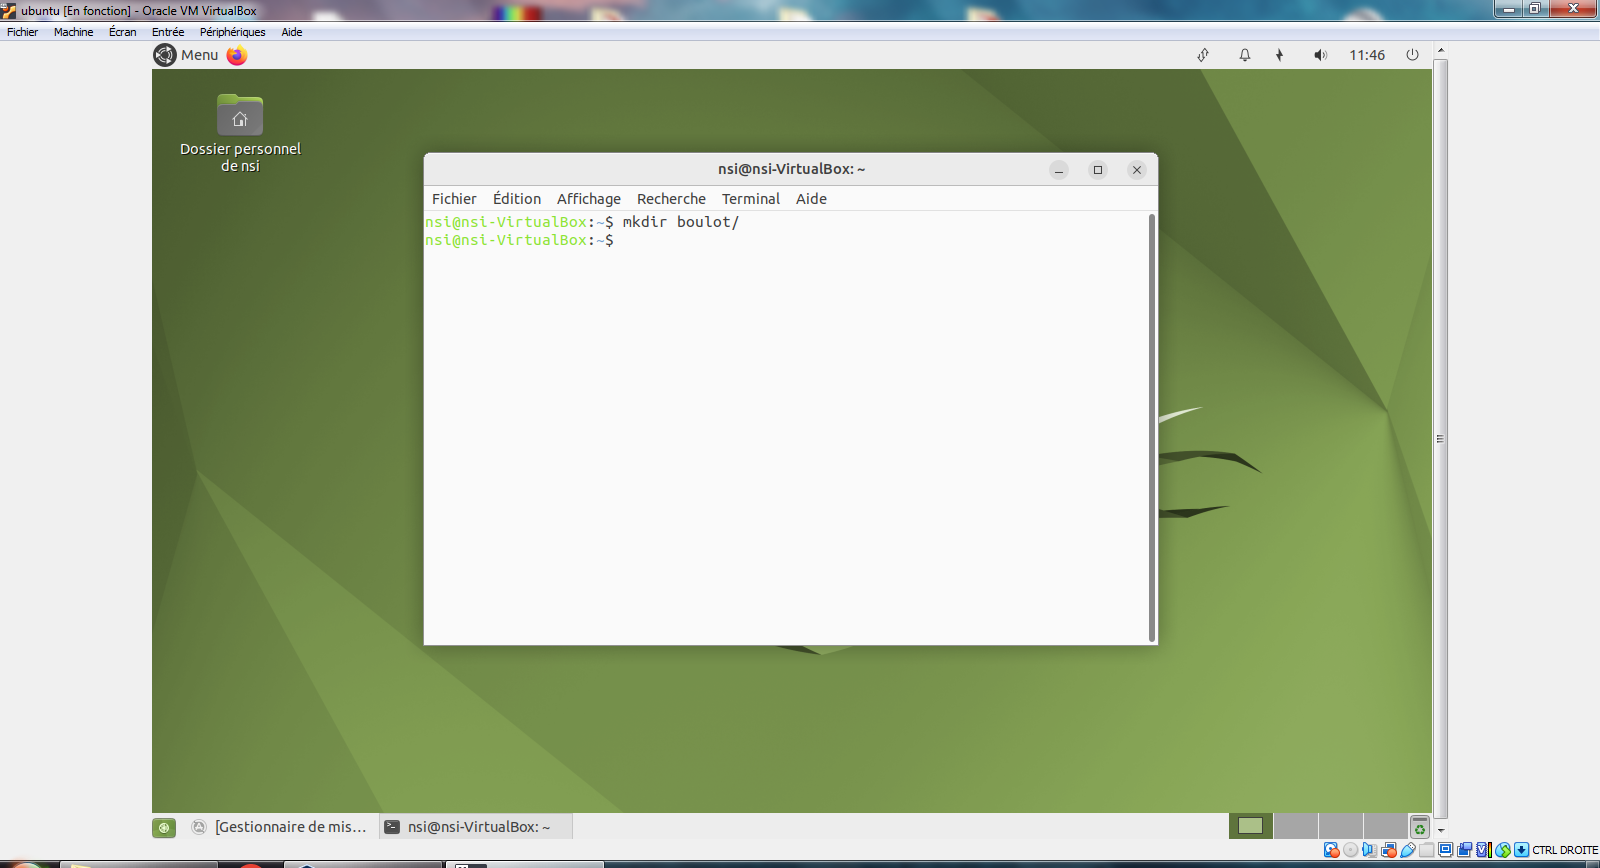1600x868 pixels.
Task: Click the show desktop button in bottom panel
Action: tap(164, 827)
